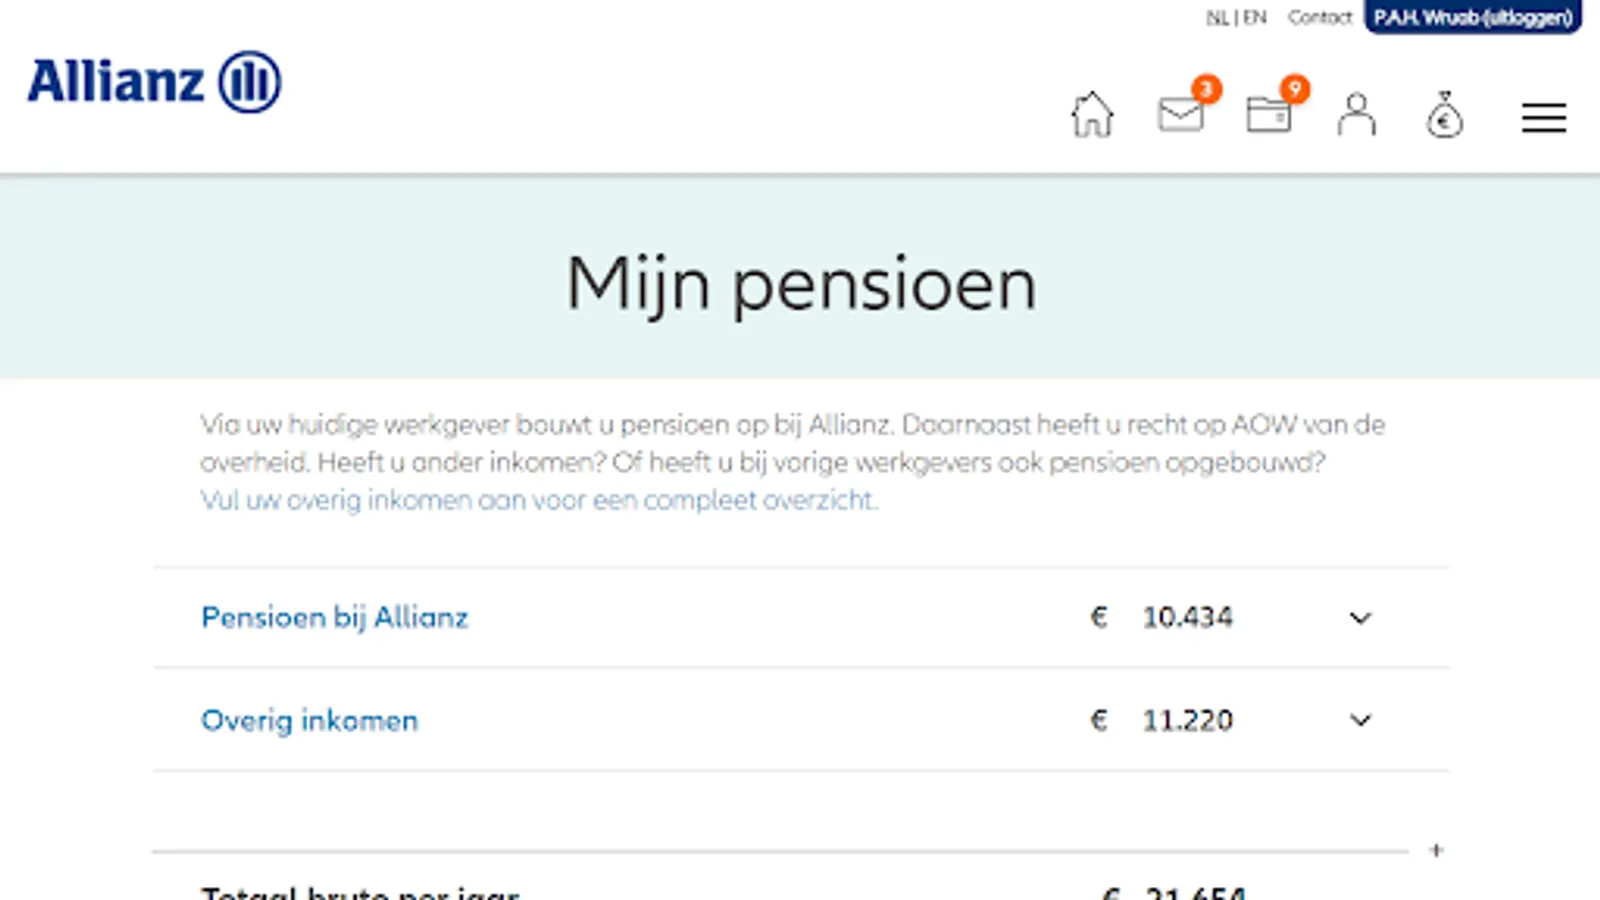Open the Contact link
Viewport: 1600px width, 900px height.
(x=1319, y=18)
